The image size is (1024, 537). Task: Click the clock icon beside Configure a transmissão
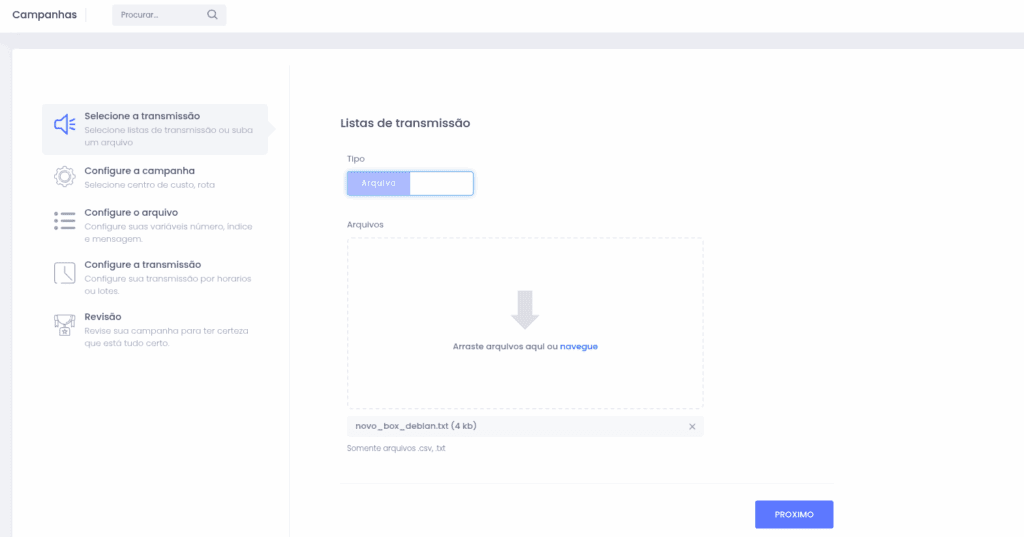click(65, 273)
